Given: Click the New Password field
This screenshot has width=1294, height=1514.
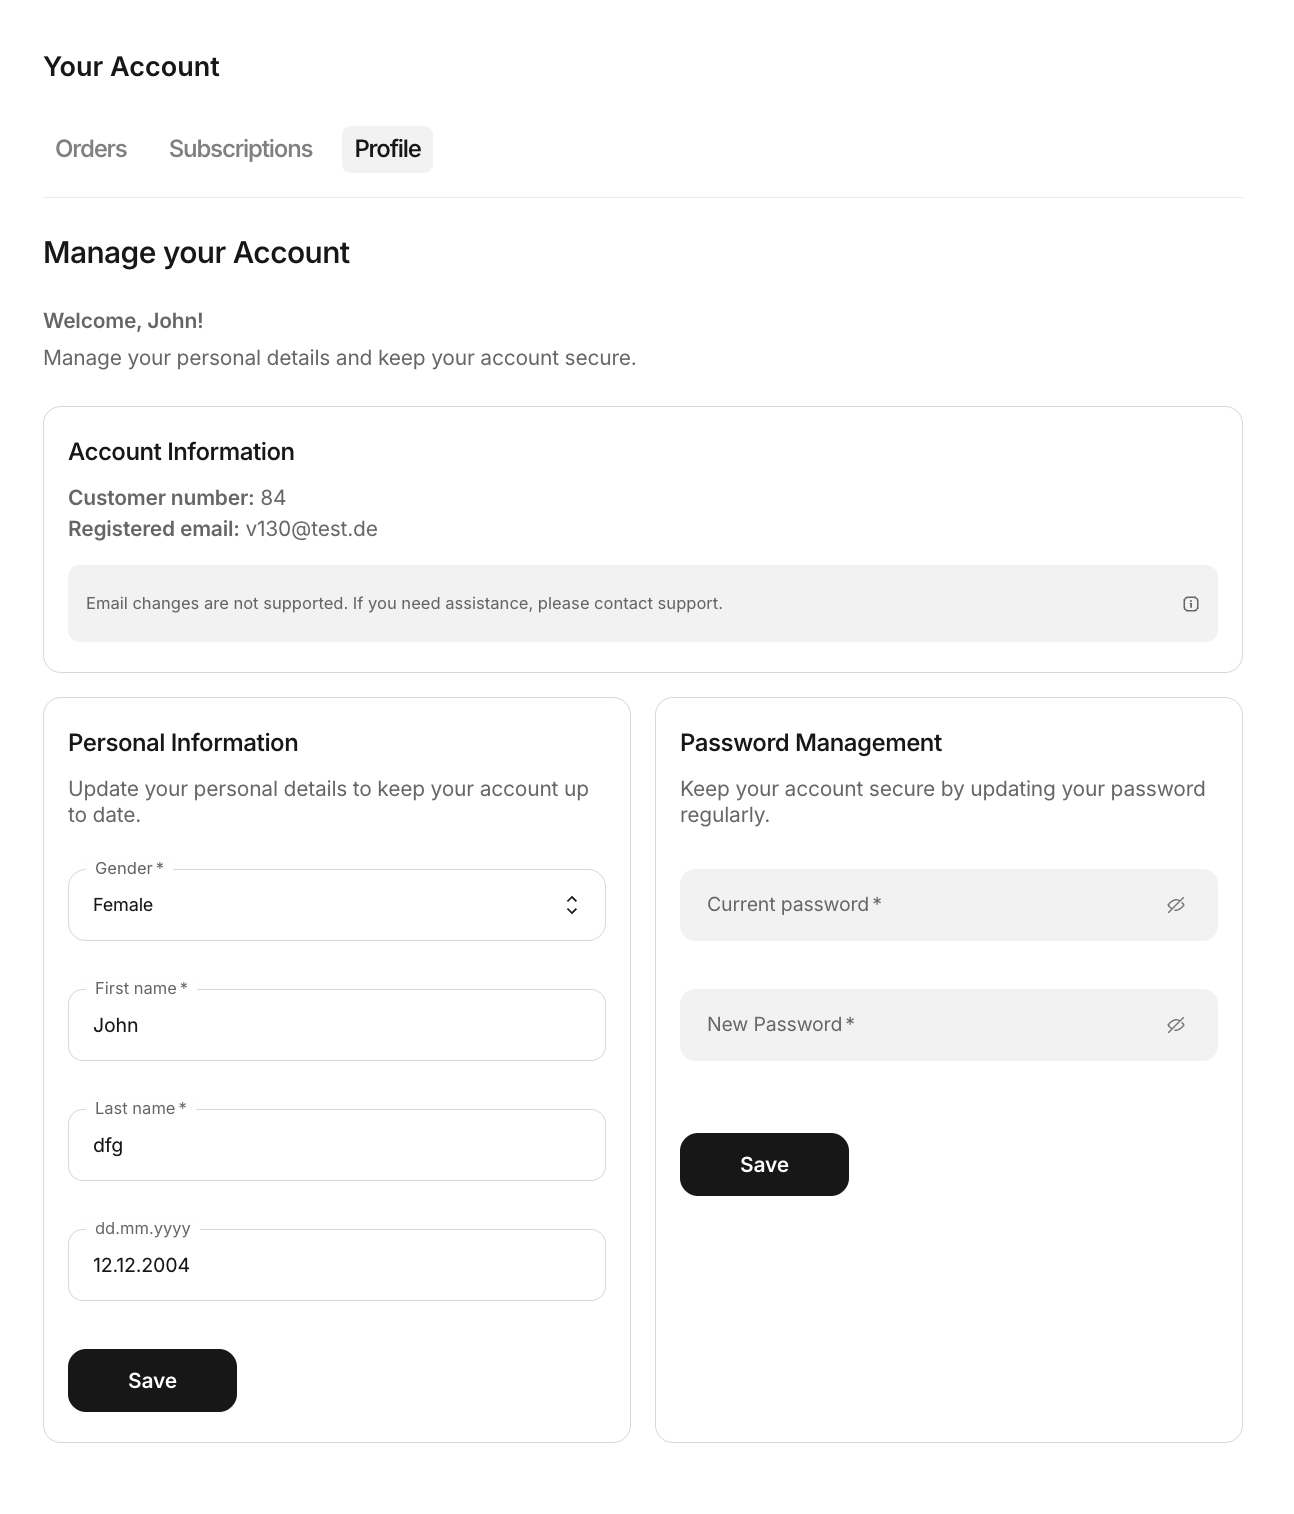Looking at the screenshot, I should click(x=920, y=1025).
